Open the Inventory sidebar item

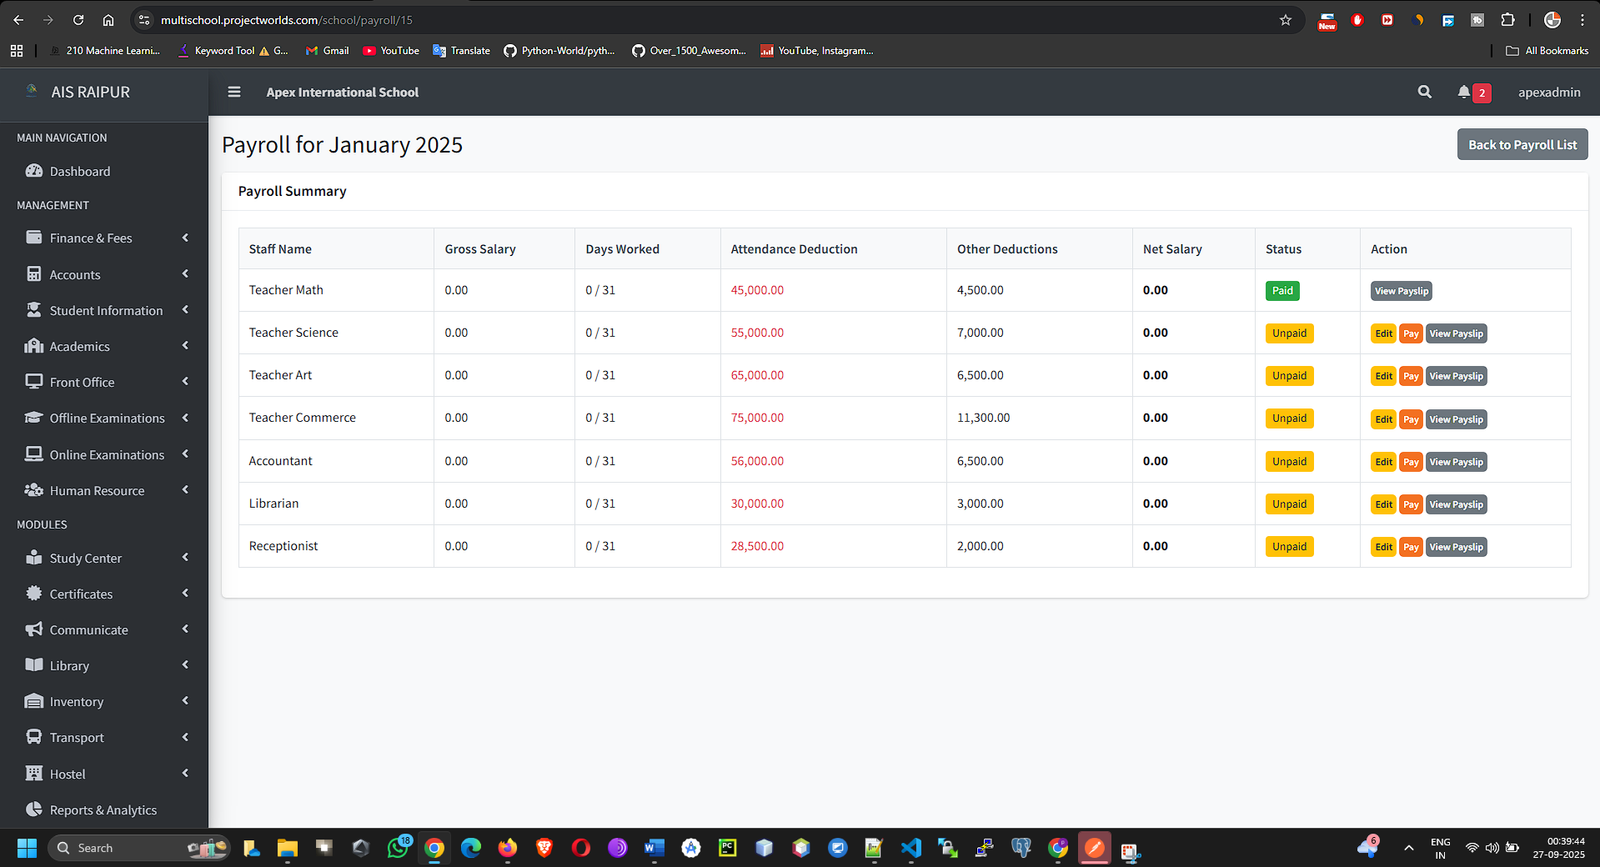77,702
